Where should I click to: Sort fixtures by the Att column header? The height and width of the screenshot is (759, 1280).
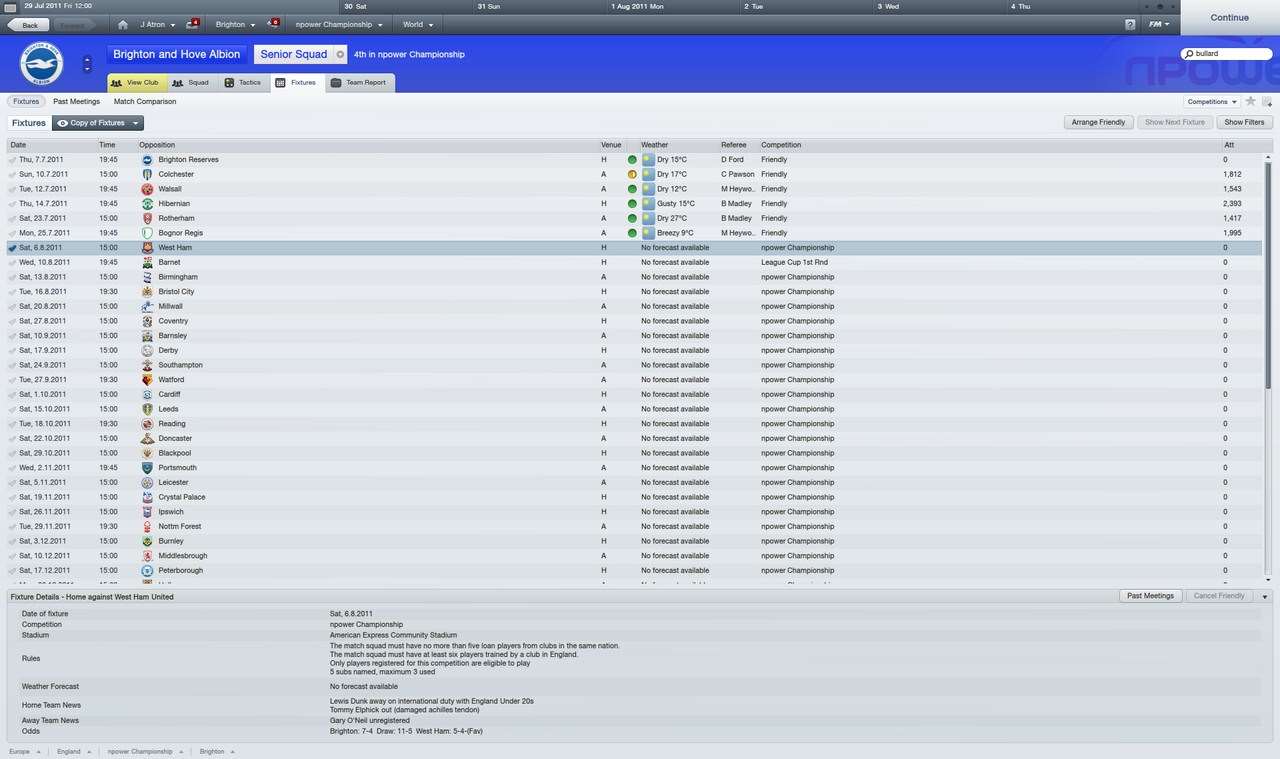point(1228,145)
